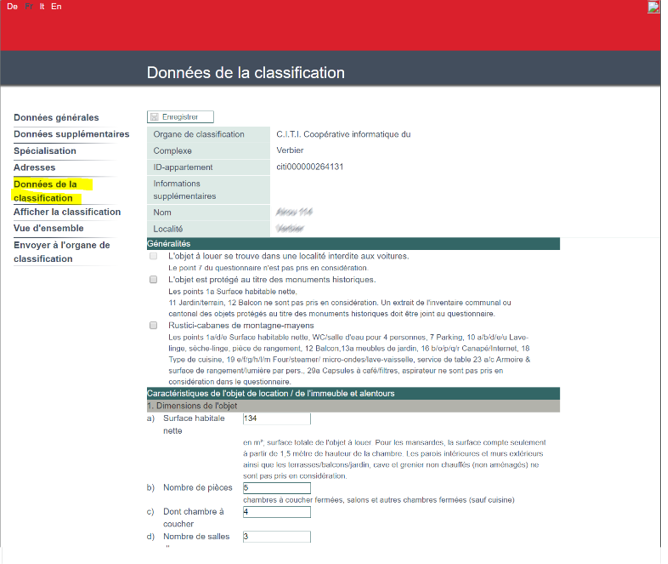Switch language to En
The height and width of the screenshot is (564, 668).
(x=56, y=6)
